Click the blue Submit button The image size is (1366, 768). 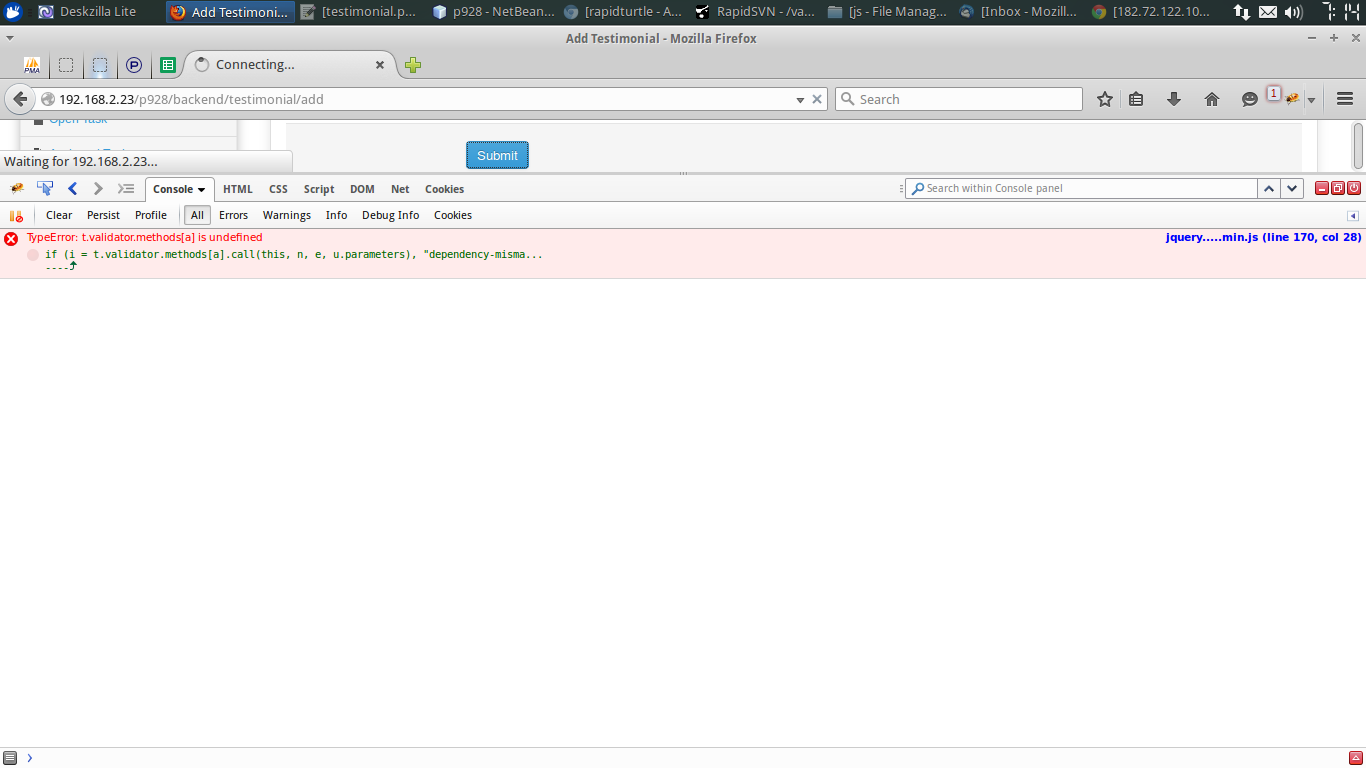(x=497, y=155)
